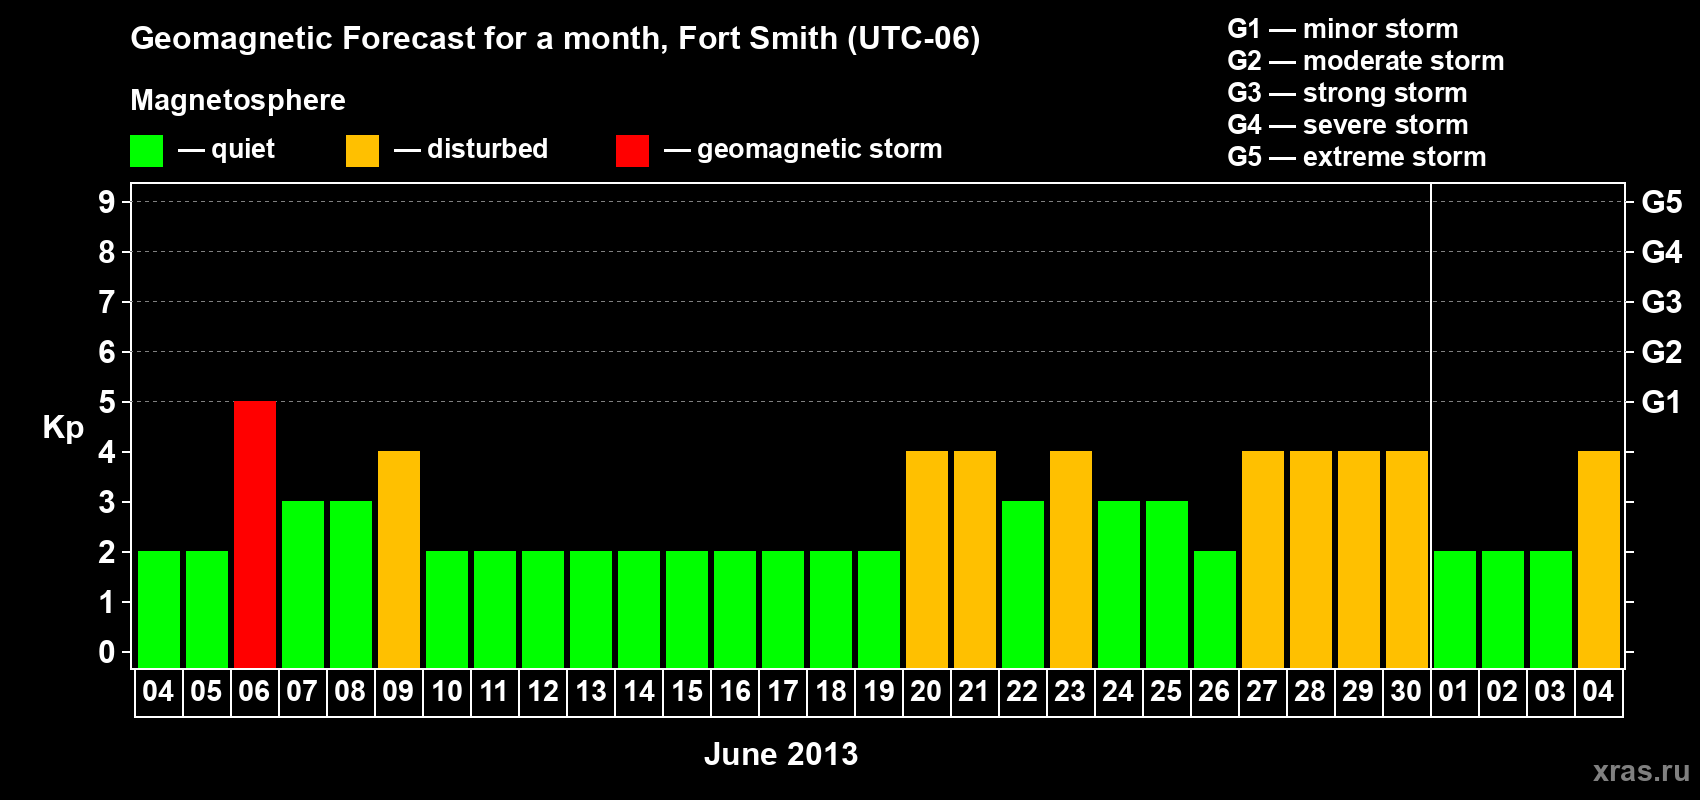The image size is (1700, 800).
Task: Click date label 06 on the axis
Action: click(254, 691)
